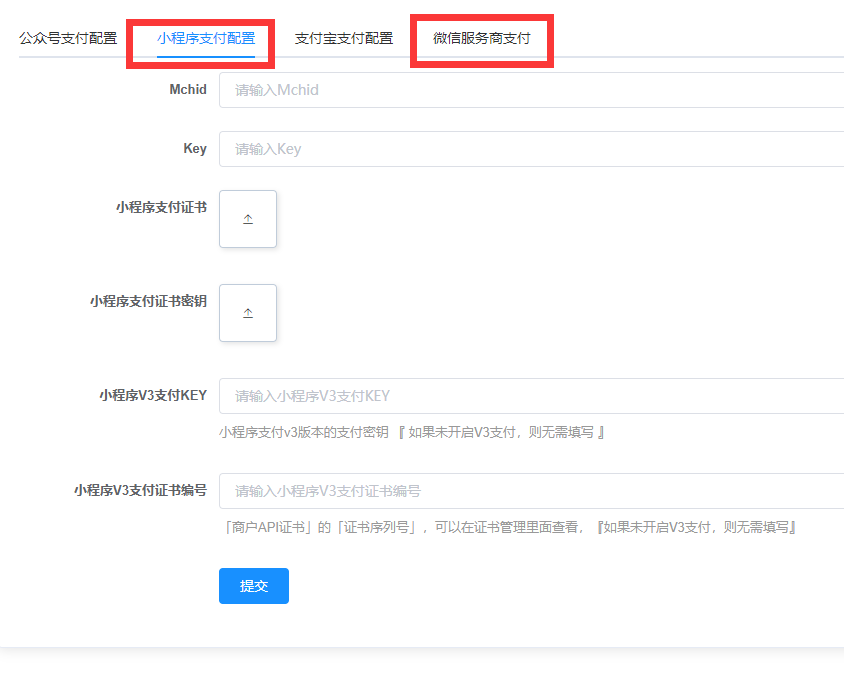The height and width of the screenshot is (699, 844).
Task: Focus the 小程序V3支付KEY input
Action: point(531,396)
